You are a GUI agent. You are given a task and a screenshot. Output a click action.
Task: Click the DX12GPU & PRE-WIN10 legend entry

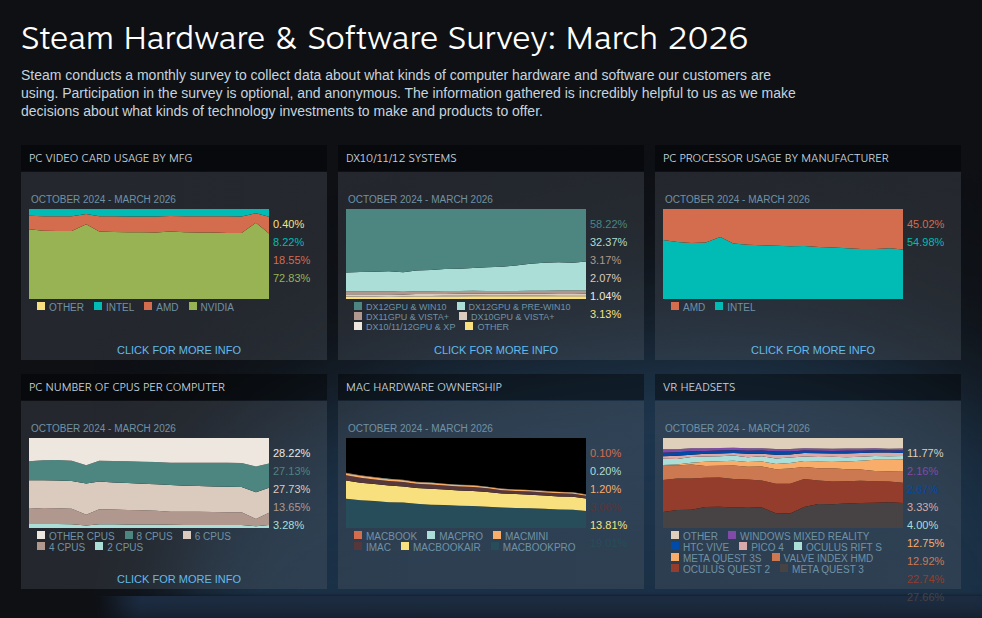514,307
